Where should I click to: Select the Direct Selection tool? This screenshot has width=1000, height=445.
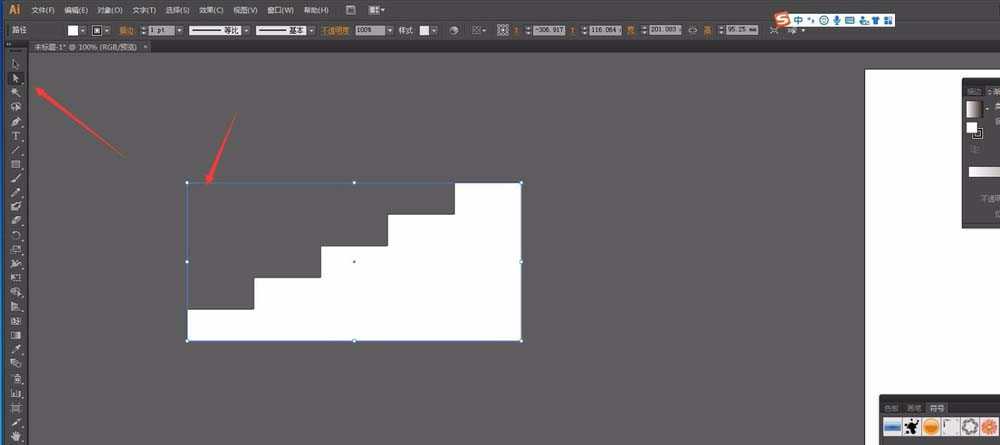[16, 78]
